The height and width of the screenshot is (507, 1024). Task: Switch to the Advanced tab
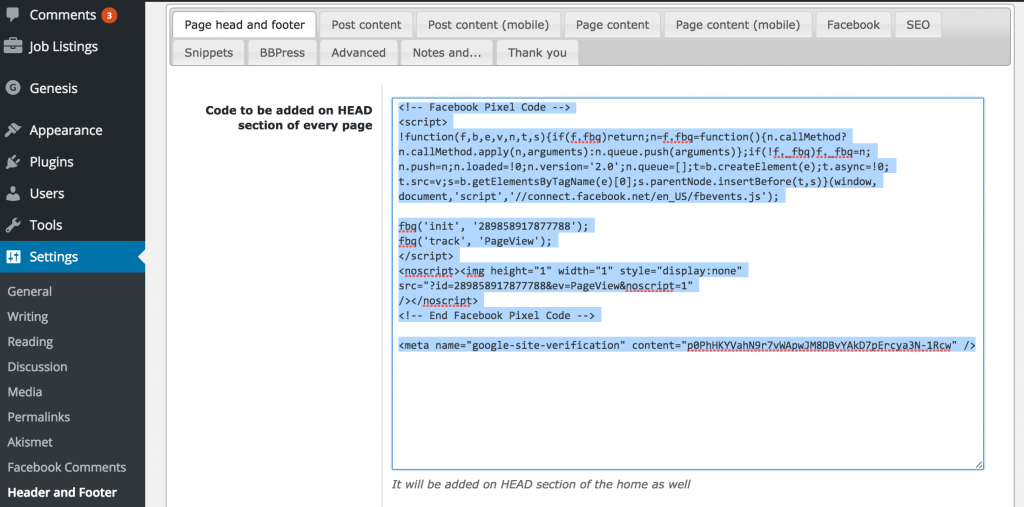tap(359, 52)
